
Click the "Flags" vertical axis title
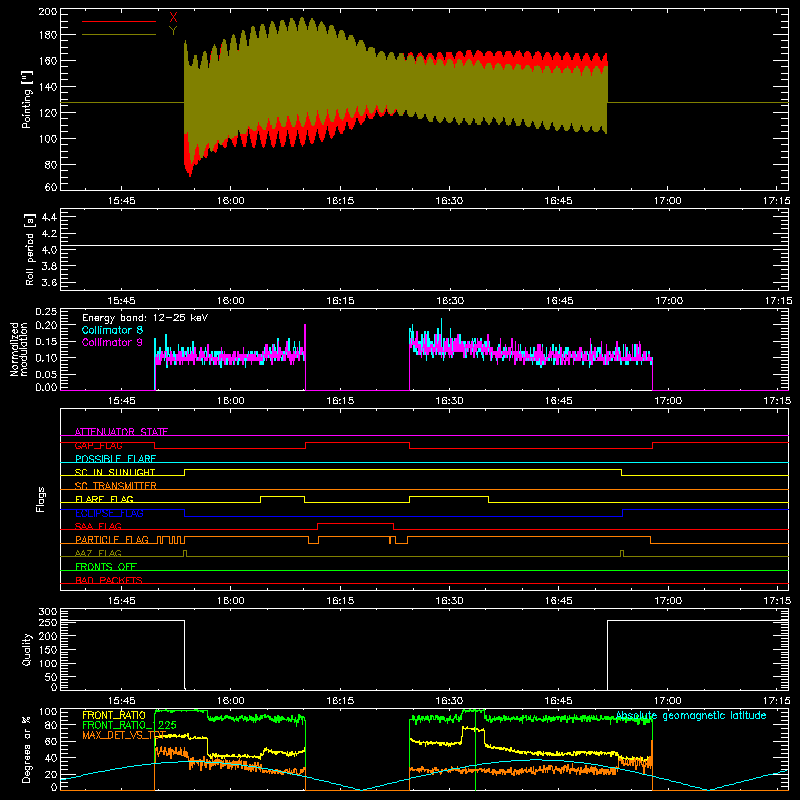click(40, 499)
